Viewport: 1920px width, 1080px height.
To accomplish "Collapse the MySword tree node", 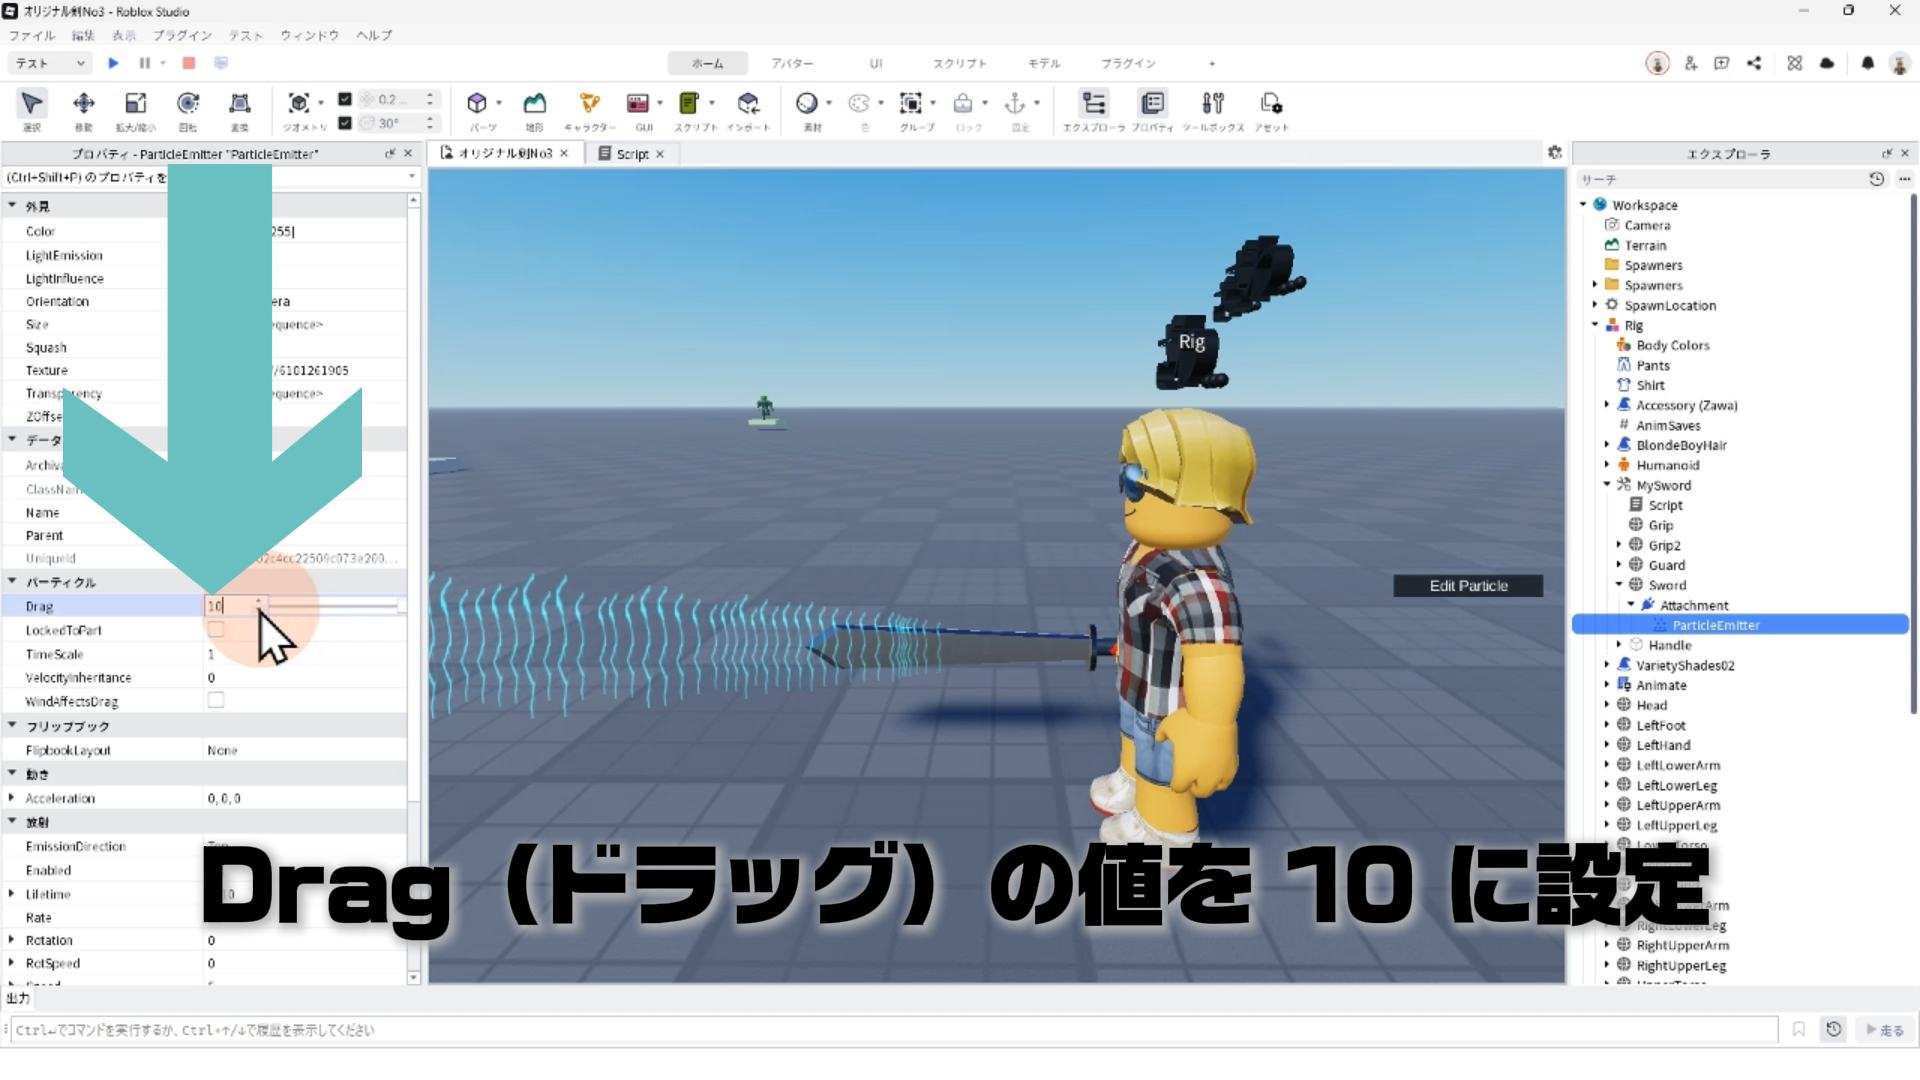I will tap(1607, 485).
